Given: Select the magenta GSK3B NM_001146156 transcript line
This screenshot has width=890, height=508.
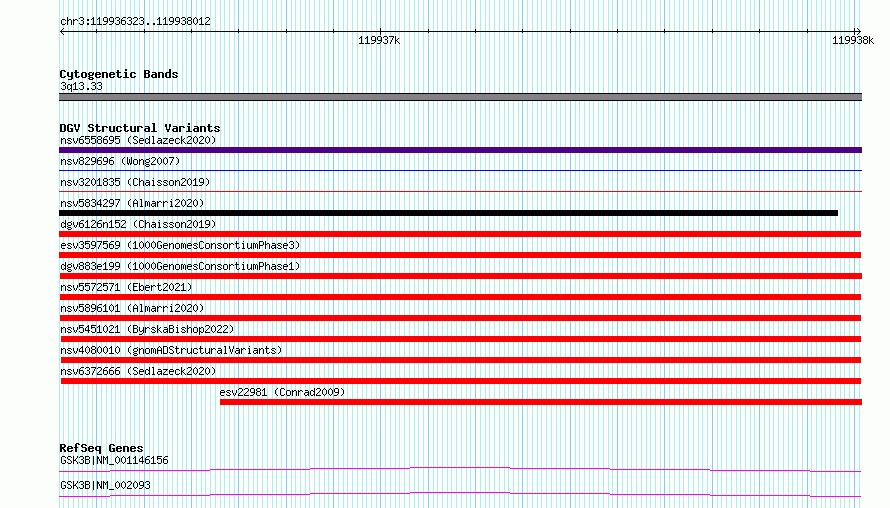Looking at the screenshot, I should click(x=460, y=469).
